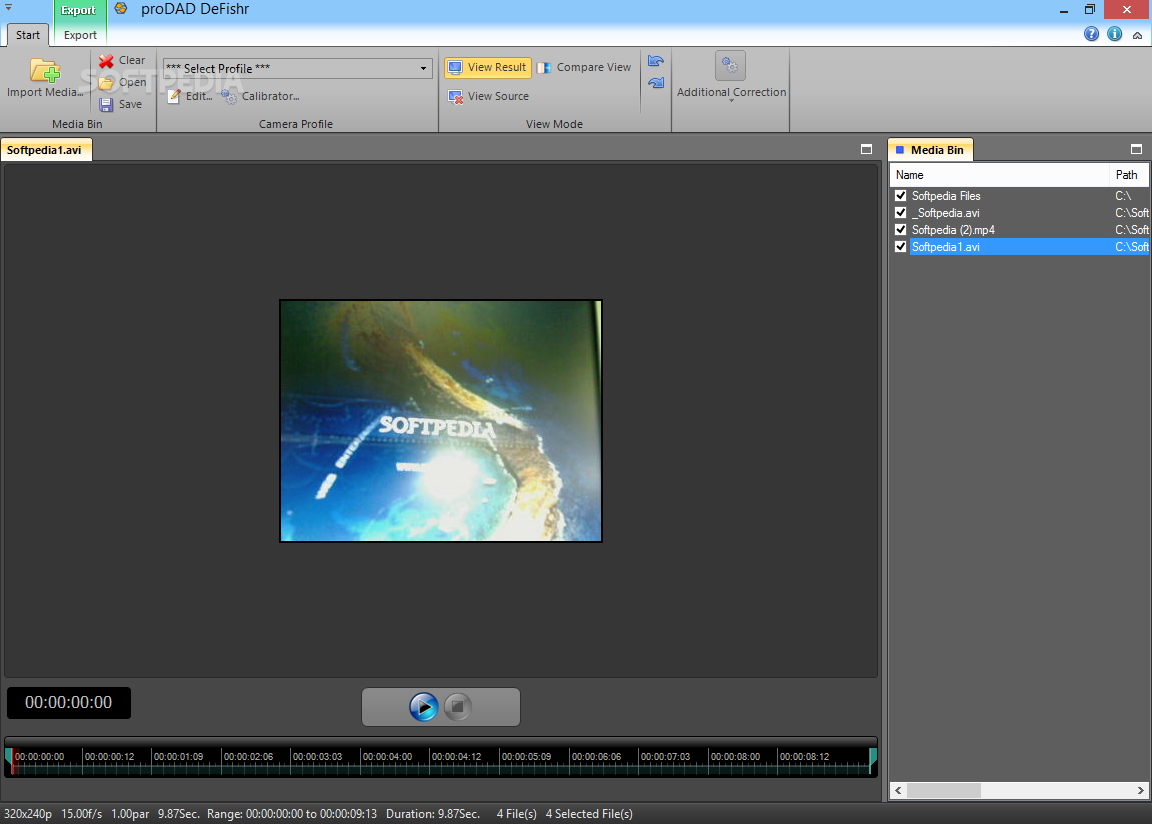Open Import Media dialog
This screenshot has width=1152, height=824.
[45, 77]
